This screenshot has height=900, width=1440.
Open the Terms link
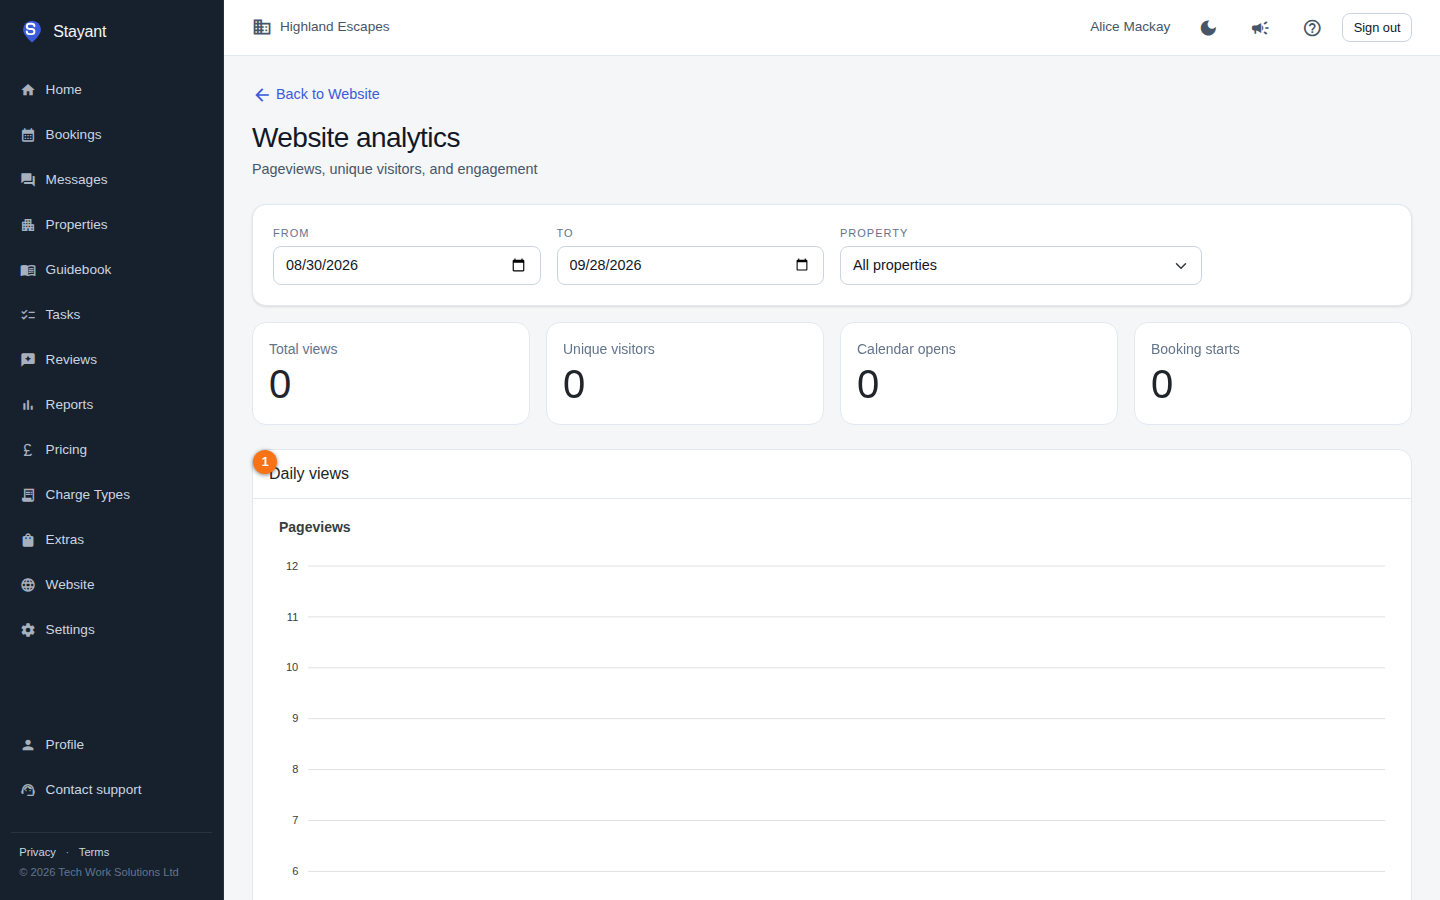pos(94,852)
